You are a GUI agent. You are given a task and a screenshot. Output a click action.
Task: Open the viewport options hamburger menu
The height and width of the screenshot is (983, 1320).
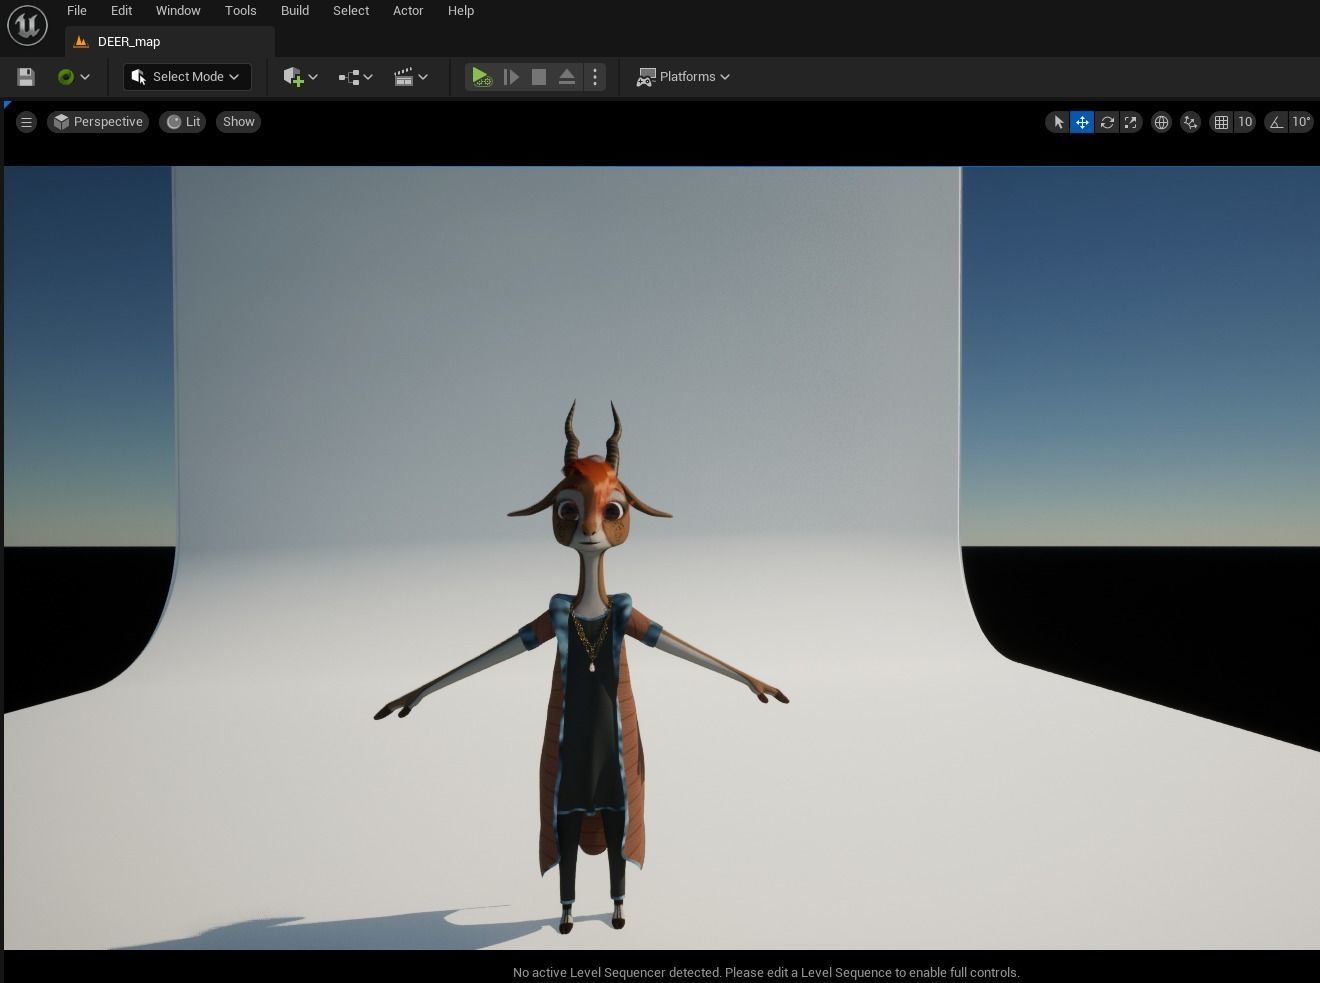pyautogui.click(x=26, y=122)
